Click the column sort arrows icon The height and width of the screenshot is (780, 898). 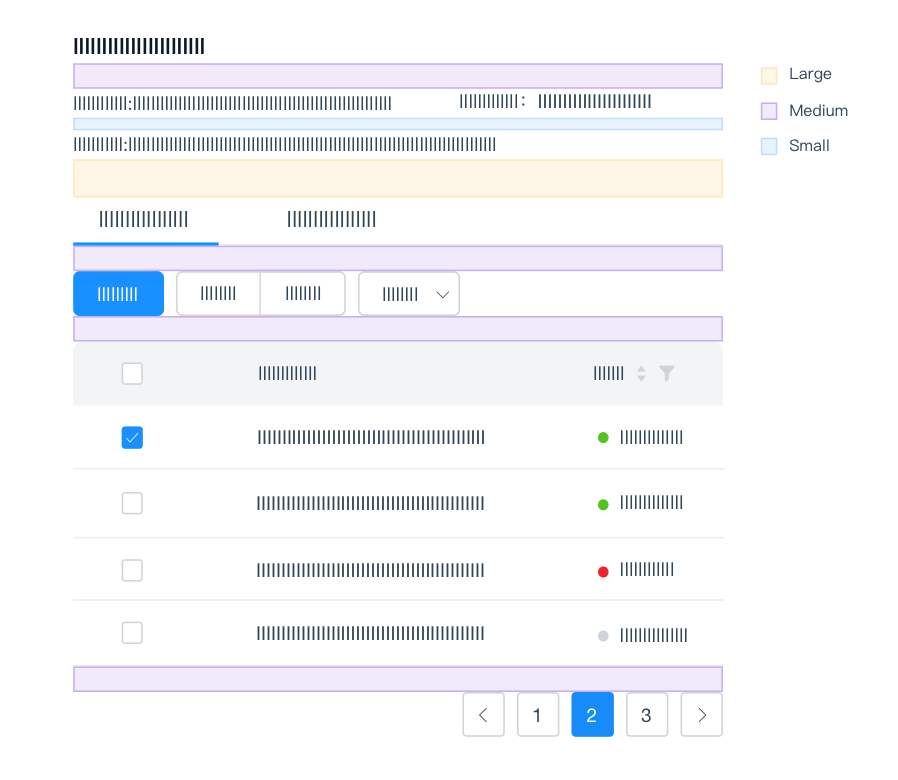pyautogui.click(x=641, y=374)
